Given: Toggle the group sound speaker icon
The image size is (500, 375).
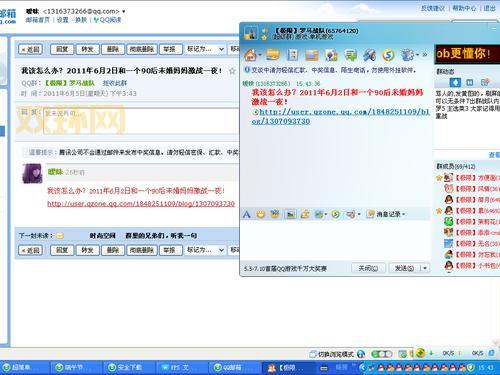Looking at the screenshot, I should coord(265,31).
